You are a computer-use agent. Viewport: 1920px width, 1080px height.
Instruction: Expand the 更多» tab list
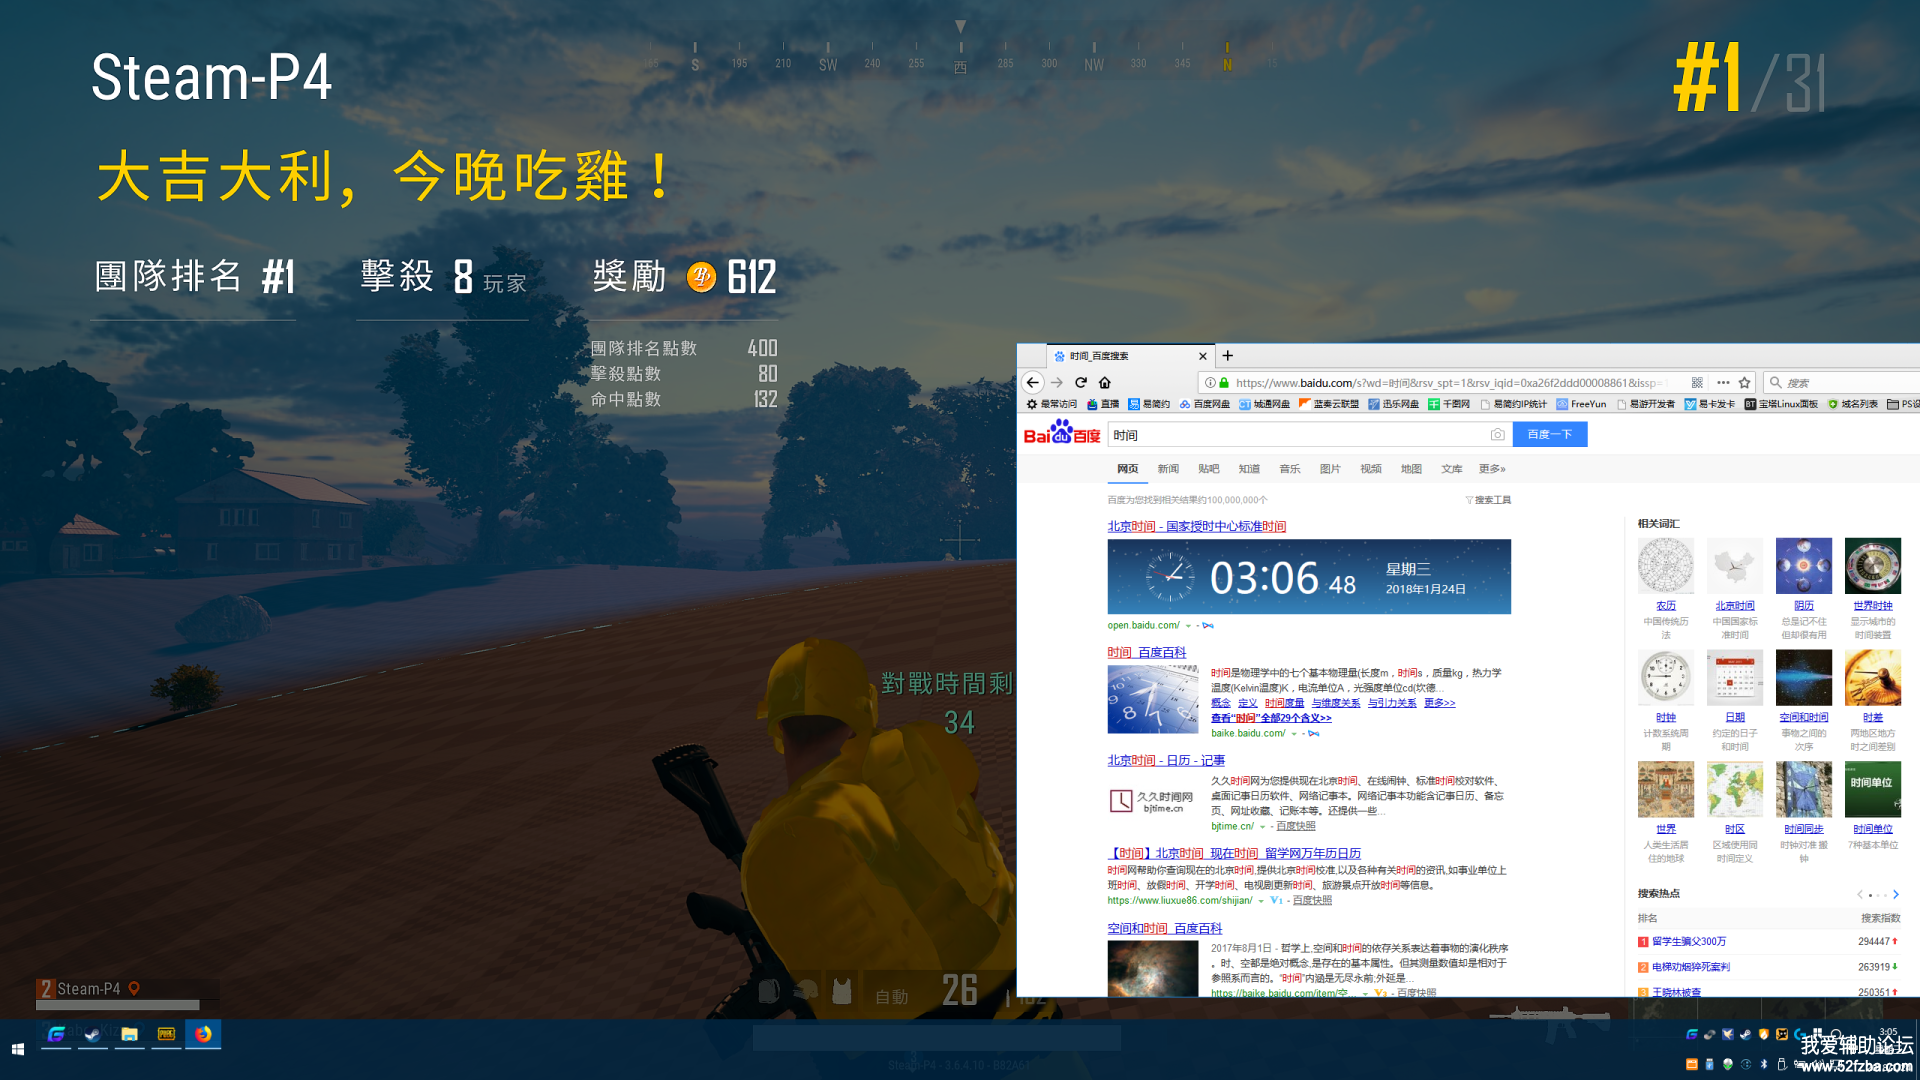point(1492,468)
